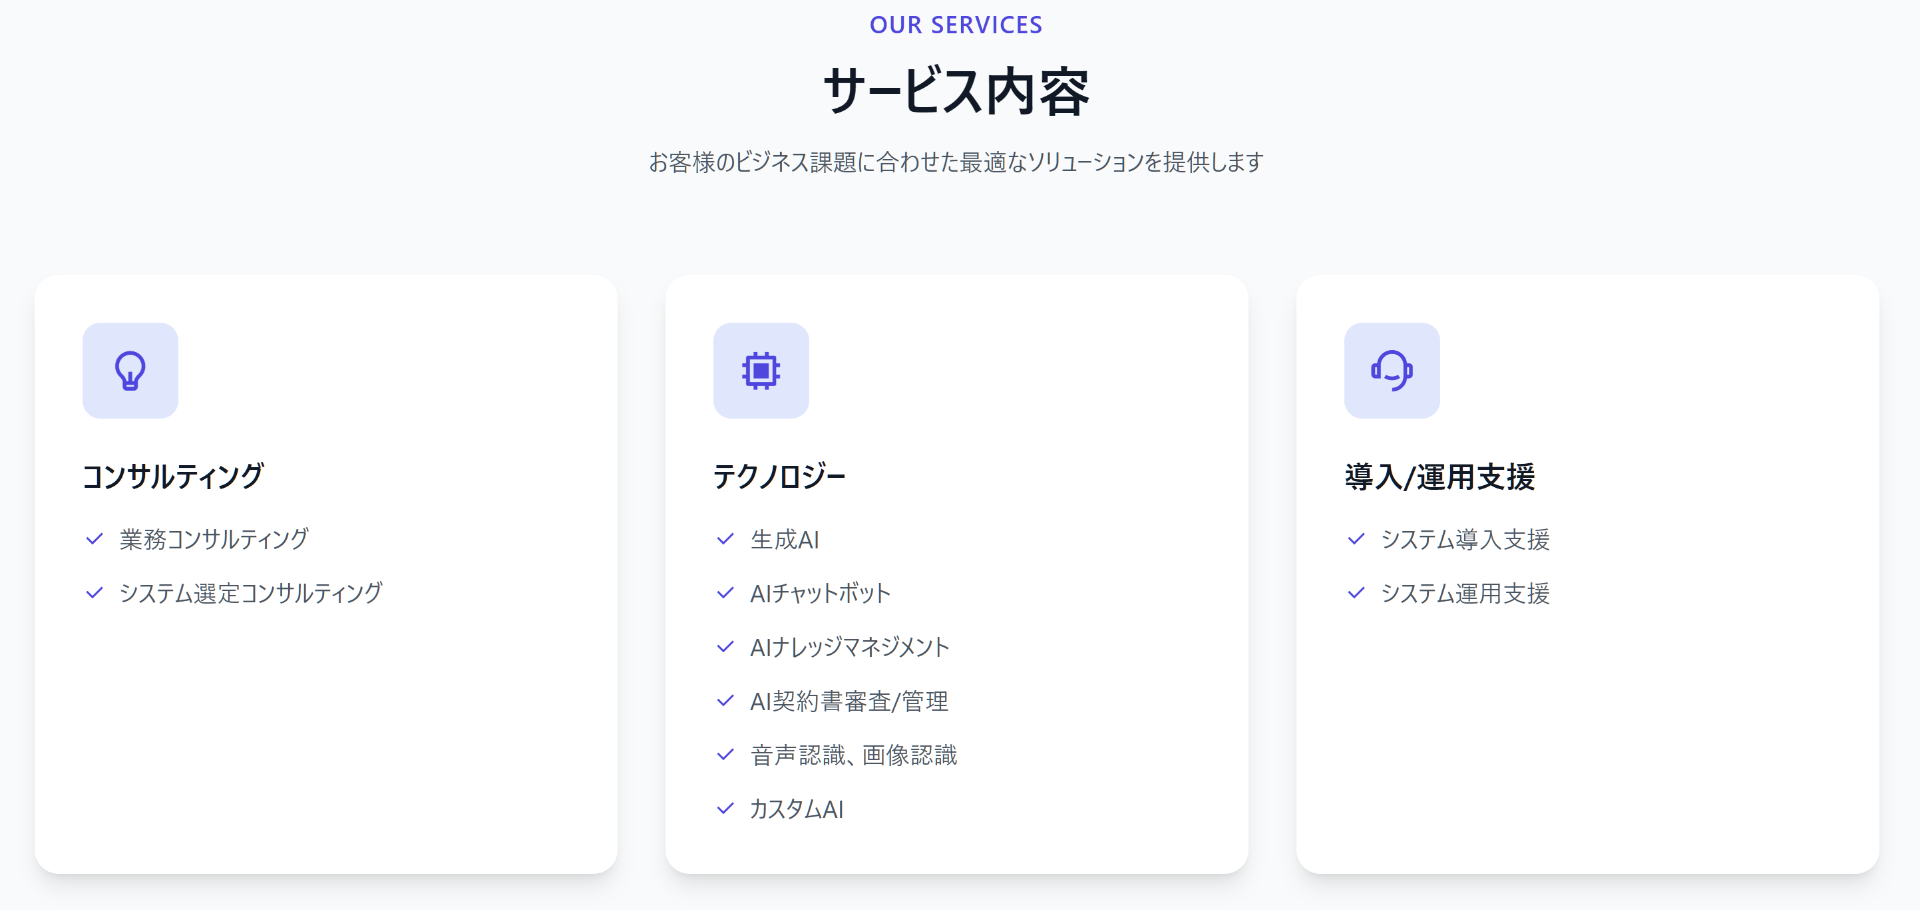1920x910 pixels.
Task: Click checkmark beside システム運用支援
Action: coord(1356,593)
